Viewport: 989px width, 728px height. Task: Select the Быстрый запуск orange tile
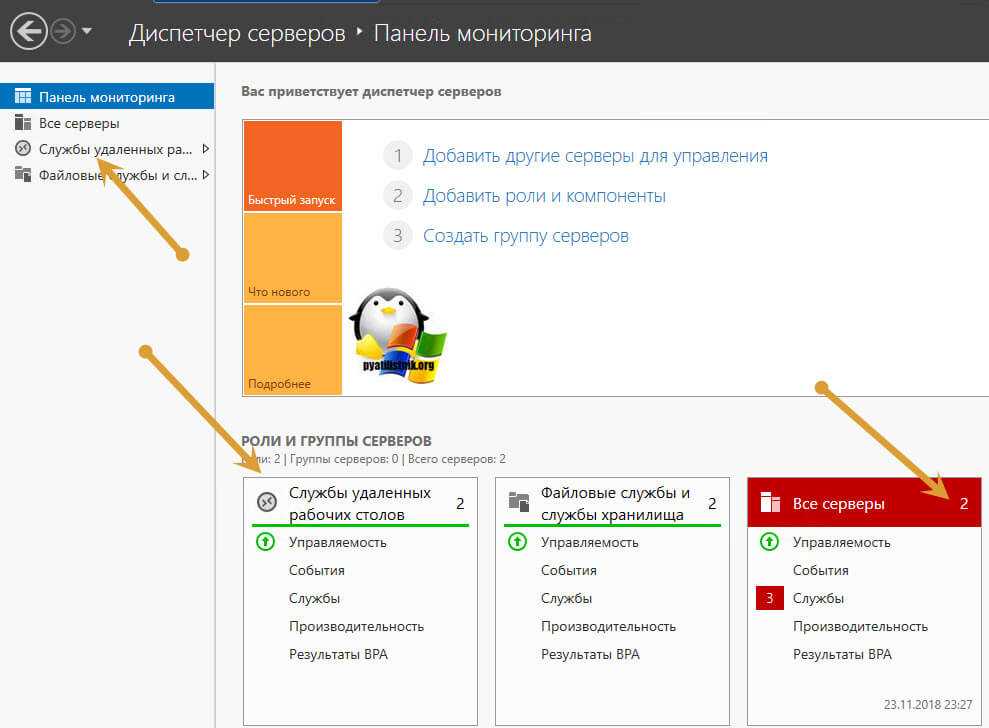coord(292,166)
